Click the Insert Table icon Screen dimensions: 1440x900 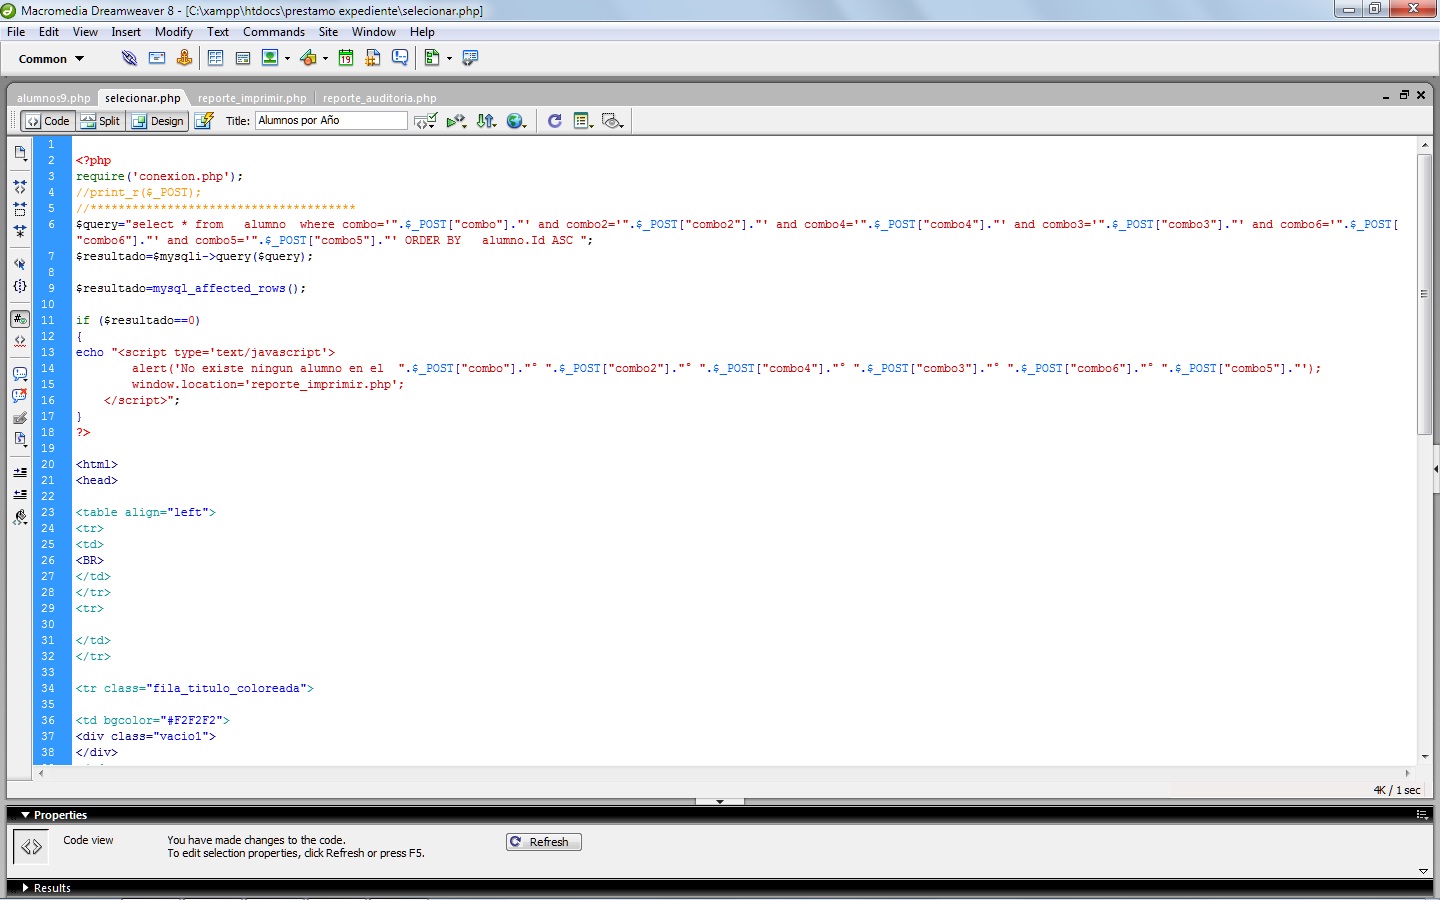click(215, 58)
